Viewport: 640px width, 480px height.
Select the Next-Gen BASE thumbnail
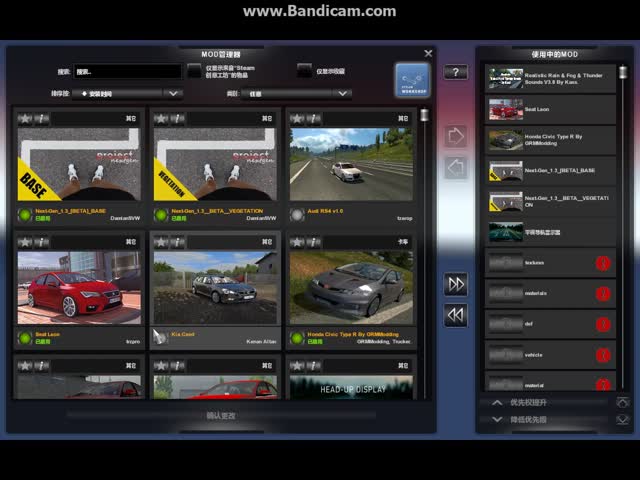click(79, 164)
